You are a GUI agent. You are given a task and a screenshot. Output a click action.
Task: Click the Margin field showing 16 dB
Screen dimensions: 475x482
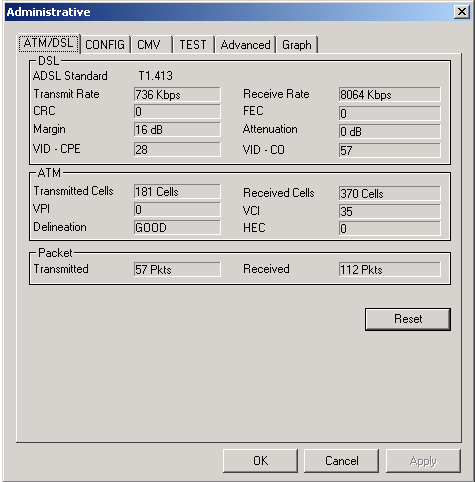(177, 129)
